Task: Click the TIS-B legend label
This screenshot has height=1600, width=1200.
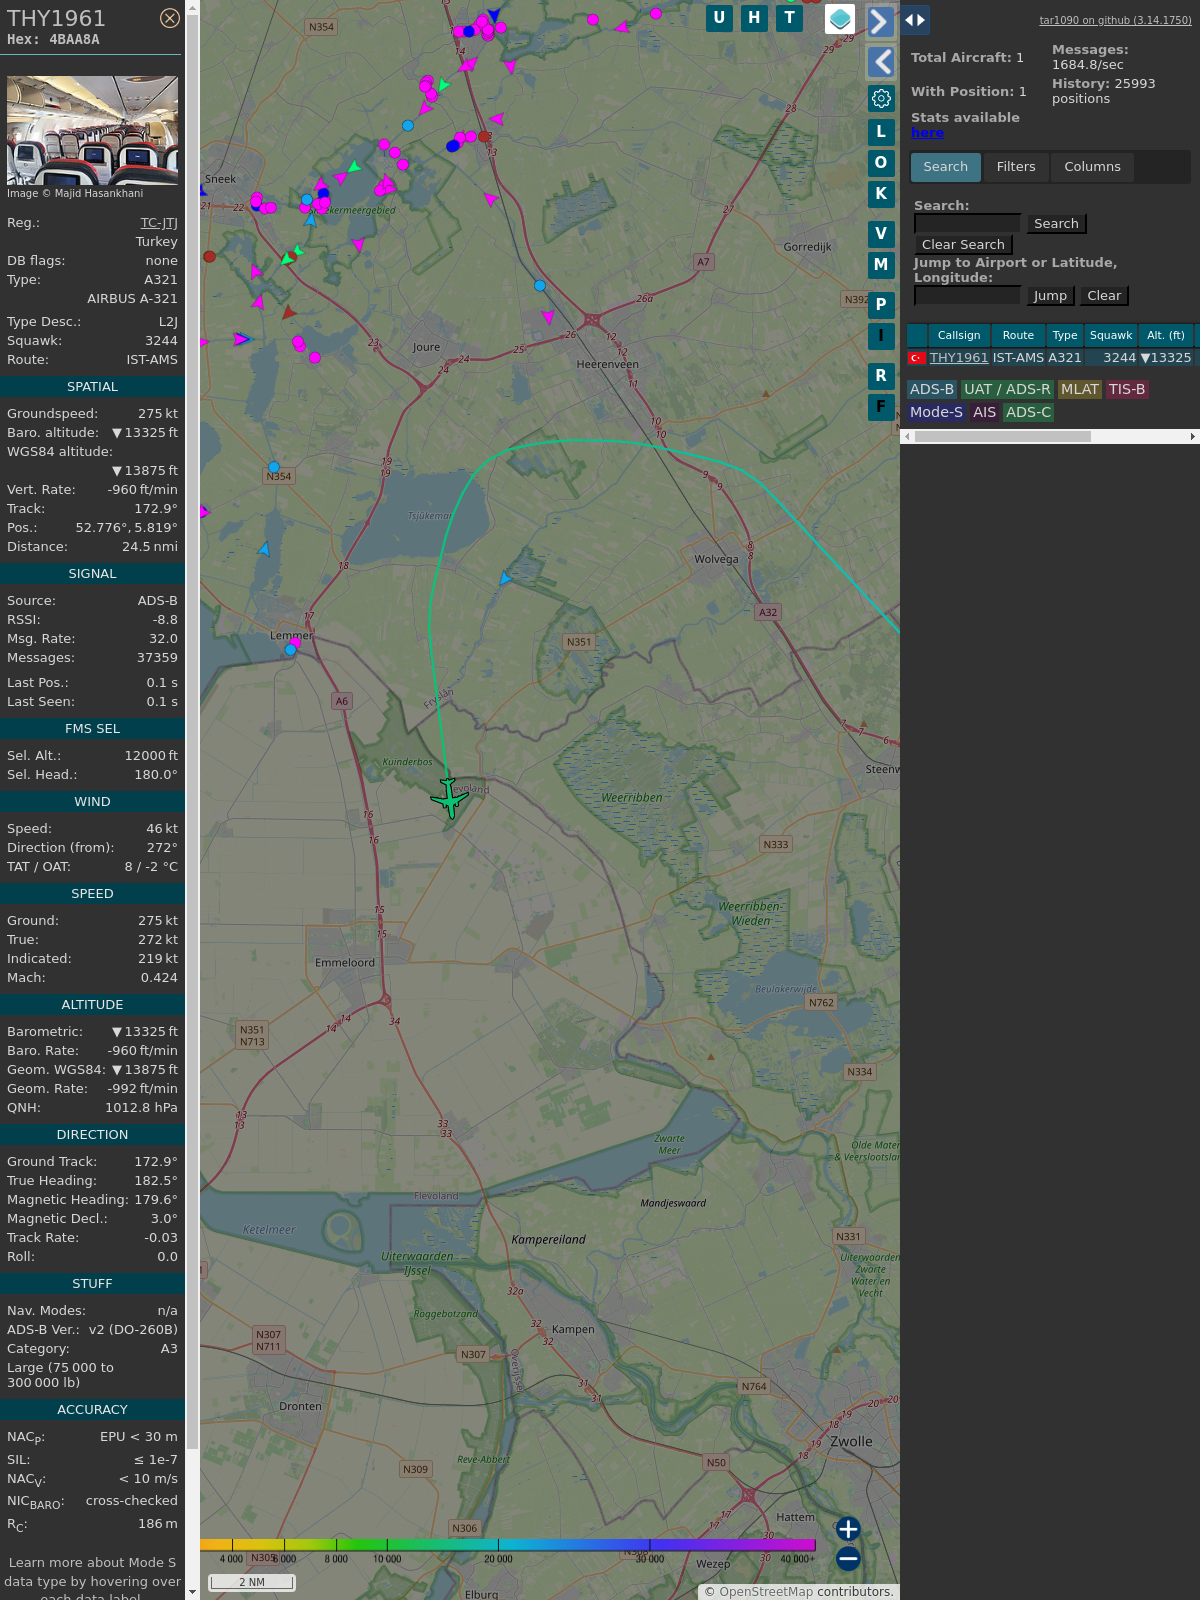Action: point(1127,390)
